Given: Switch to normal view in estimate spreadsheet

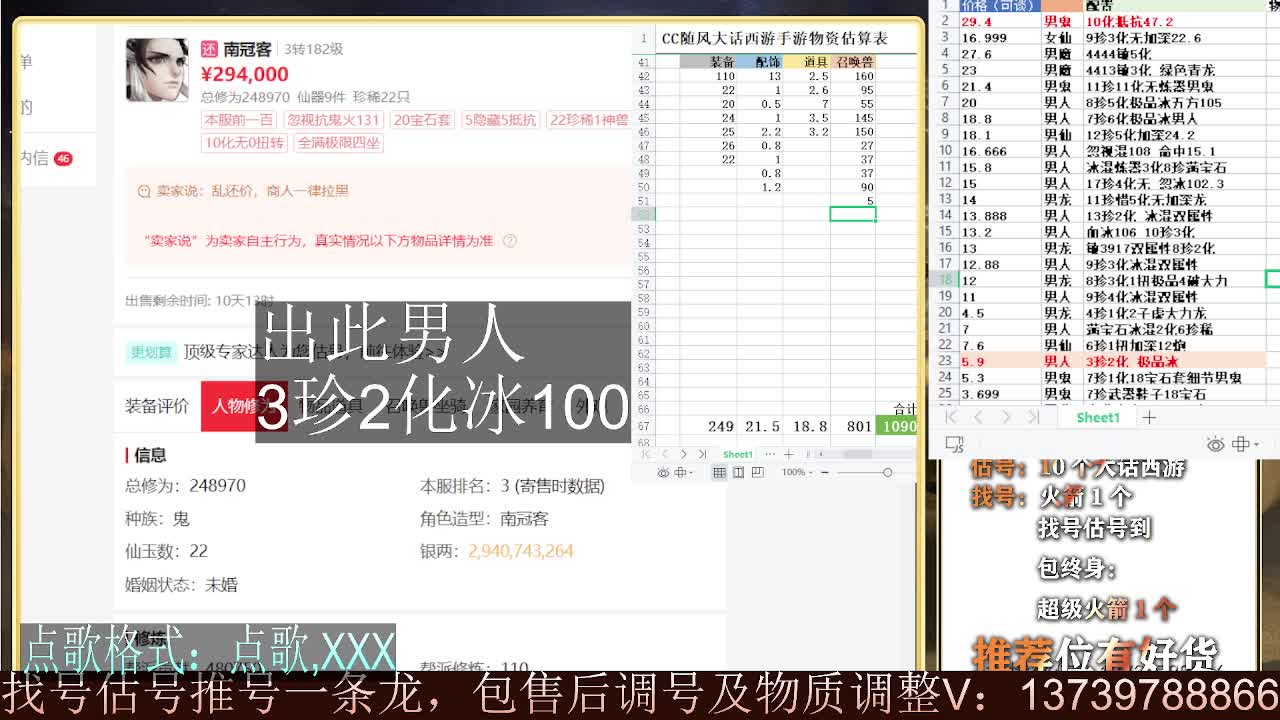Looking at the screenshot, I should coord(719,473).
